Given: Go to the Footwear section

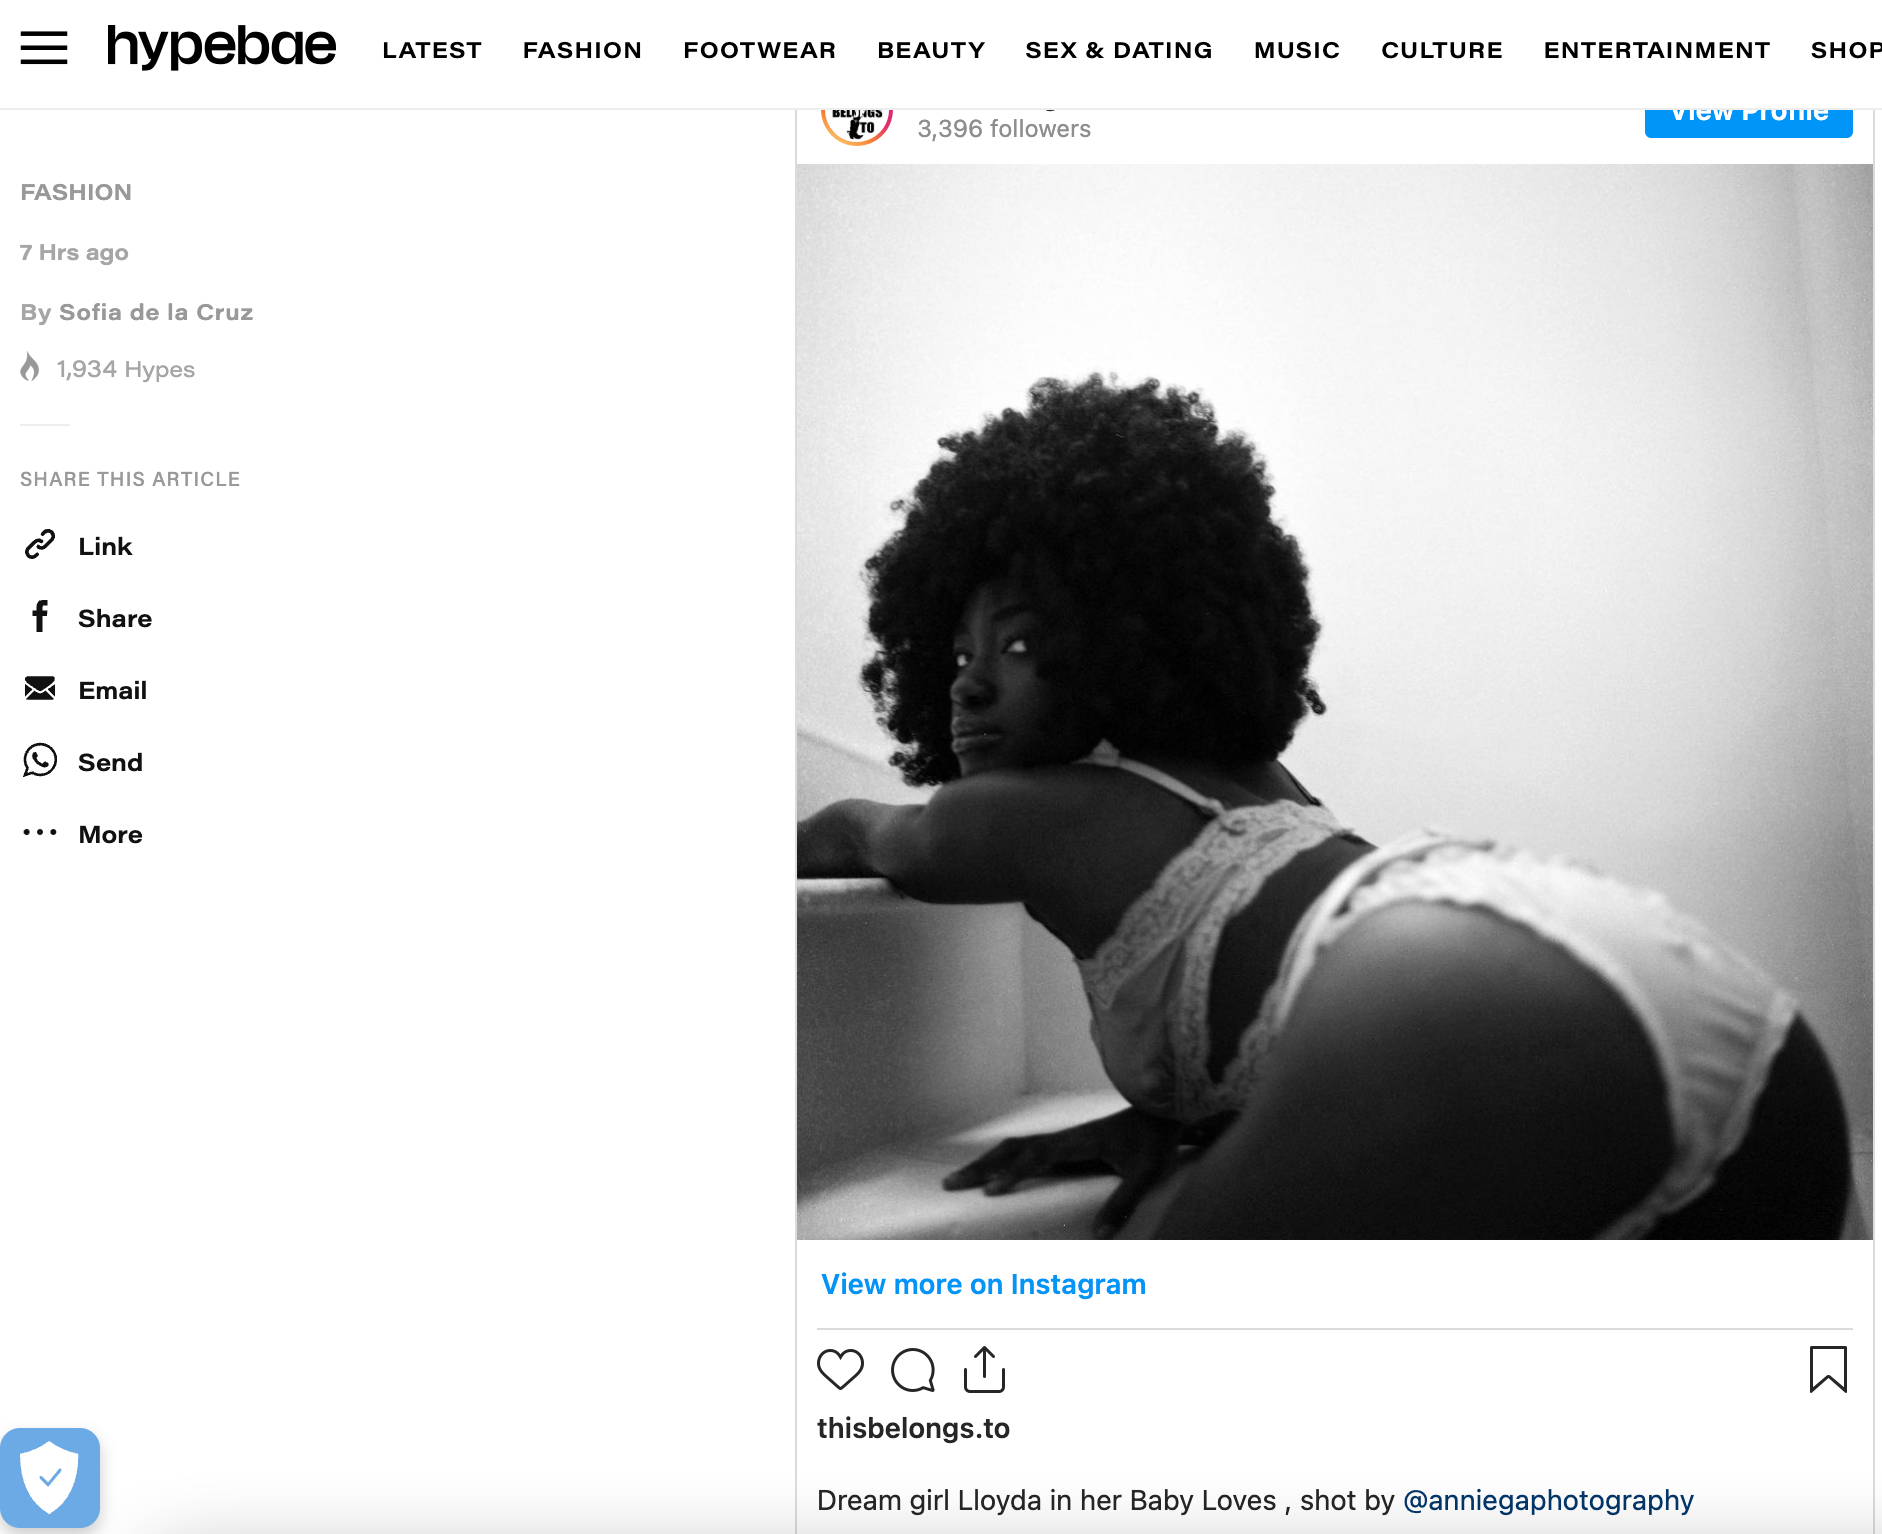Looking at the screenshot, I should [760, 50].
